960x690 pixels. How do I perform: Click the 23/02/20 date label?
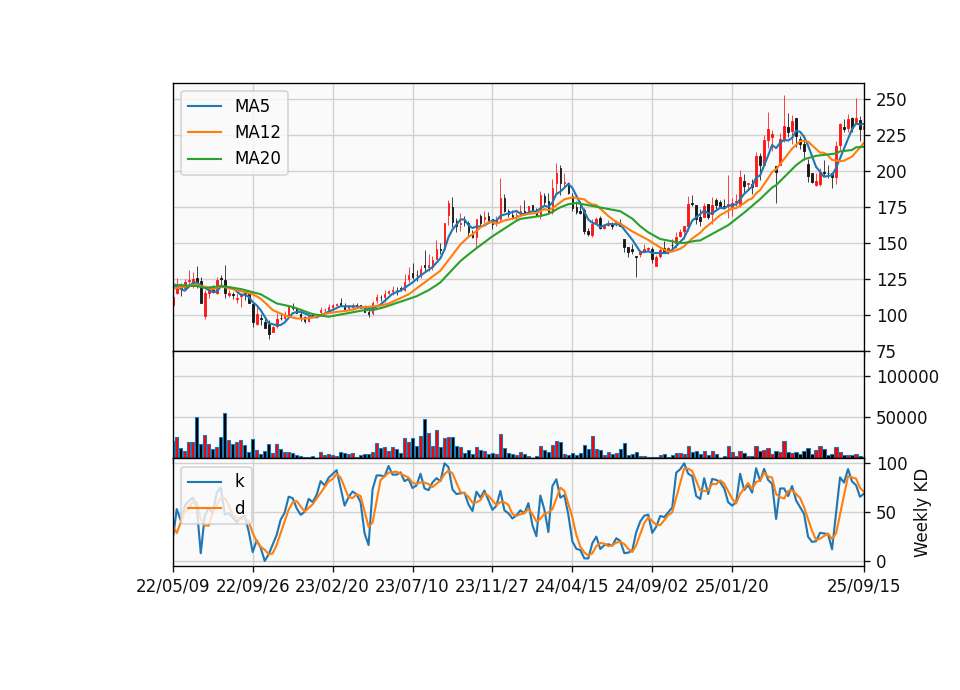click(332, 586)
